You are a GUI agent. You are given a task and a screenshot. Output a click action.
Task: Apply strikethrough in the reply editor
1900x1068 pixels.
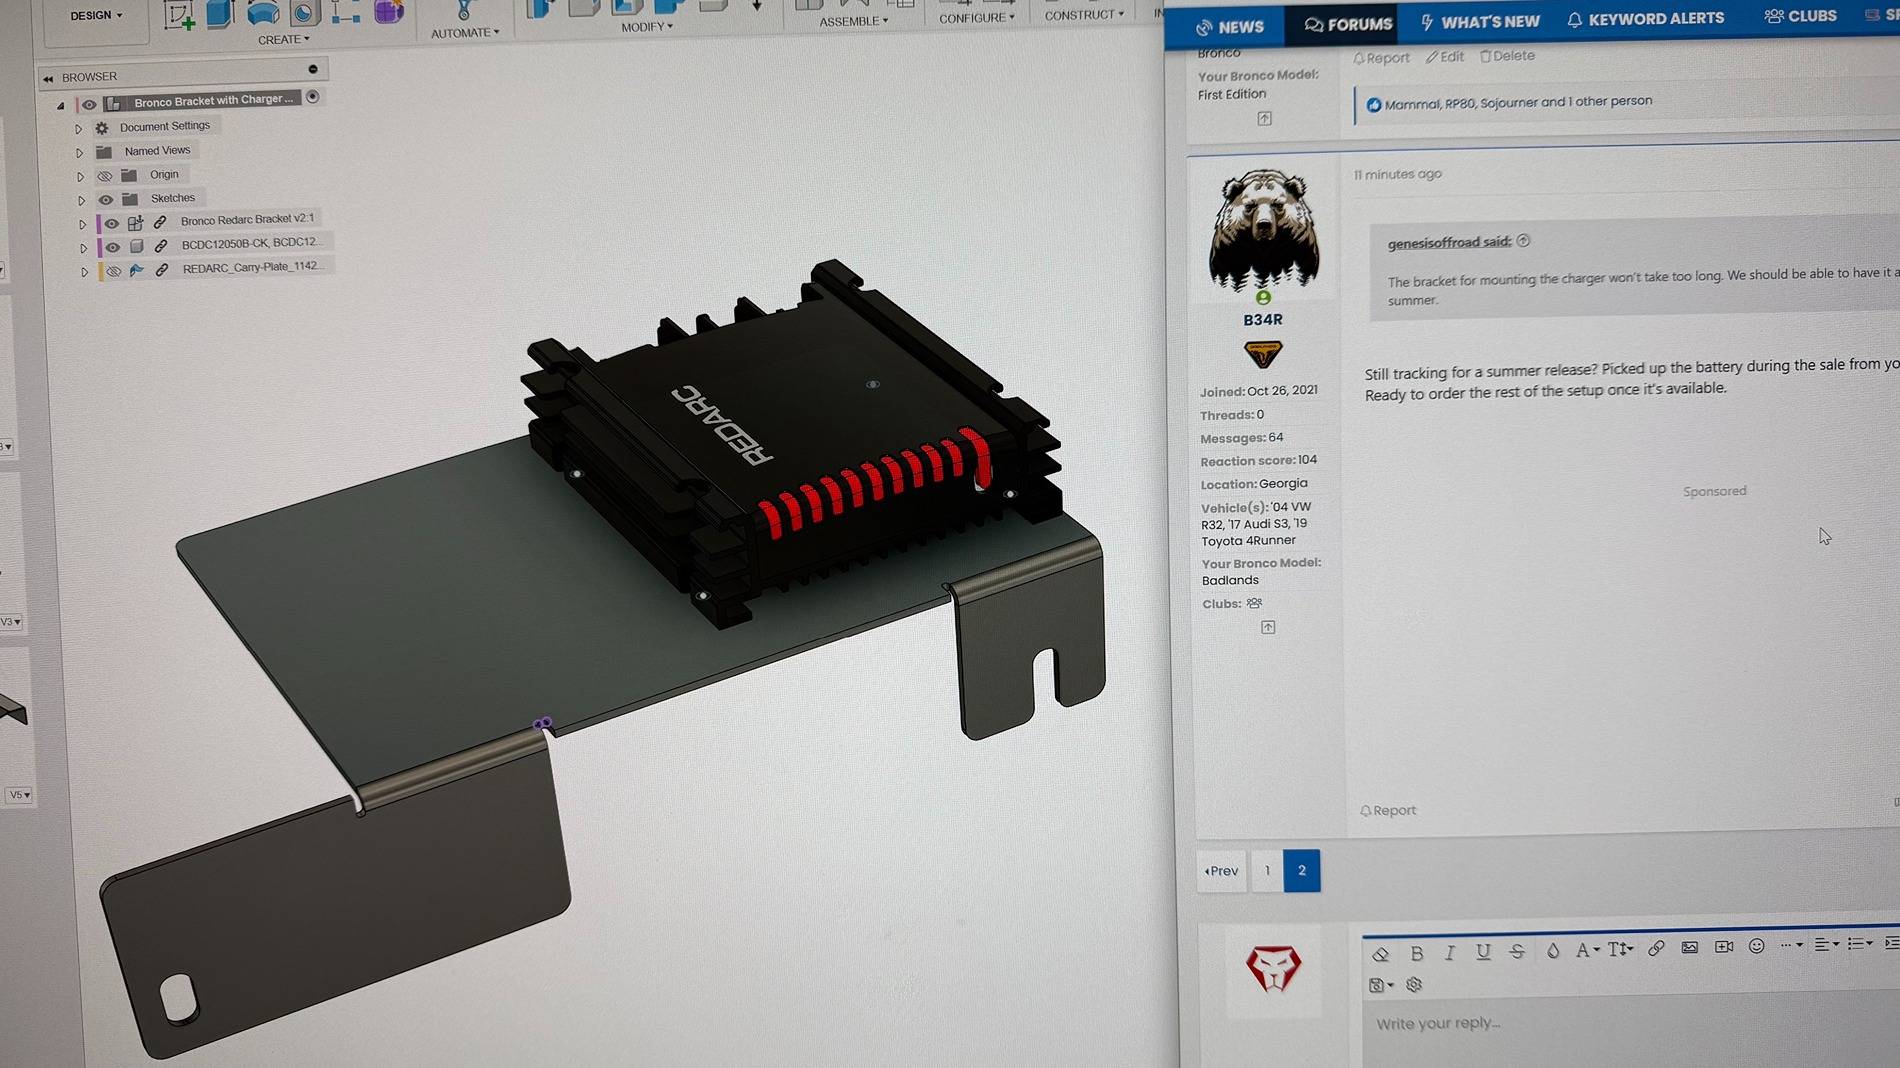[1517, 951]
